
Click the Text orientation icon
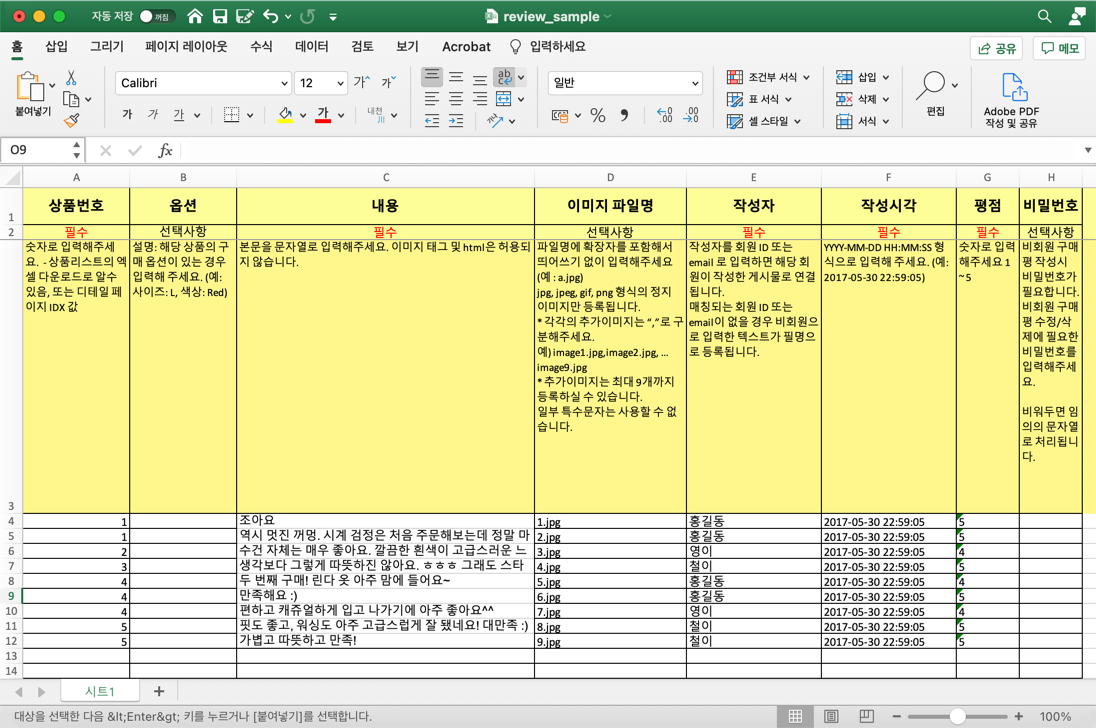tap(495, 121)
